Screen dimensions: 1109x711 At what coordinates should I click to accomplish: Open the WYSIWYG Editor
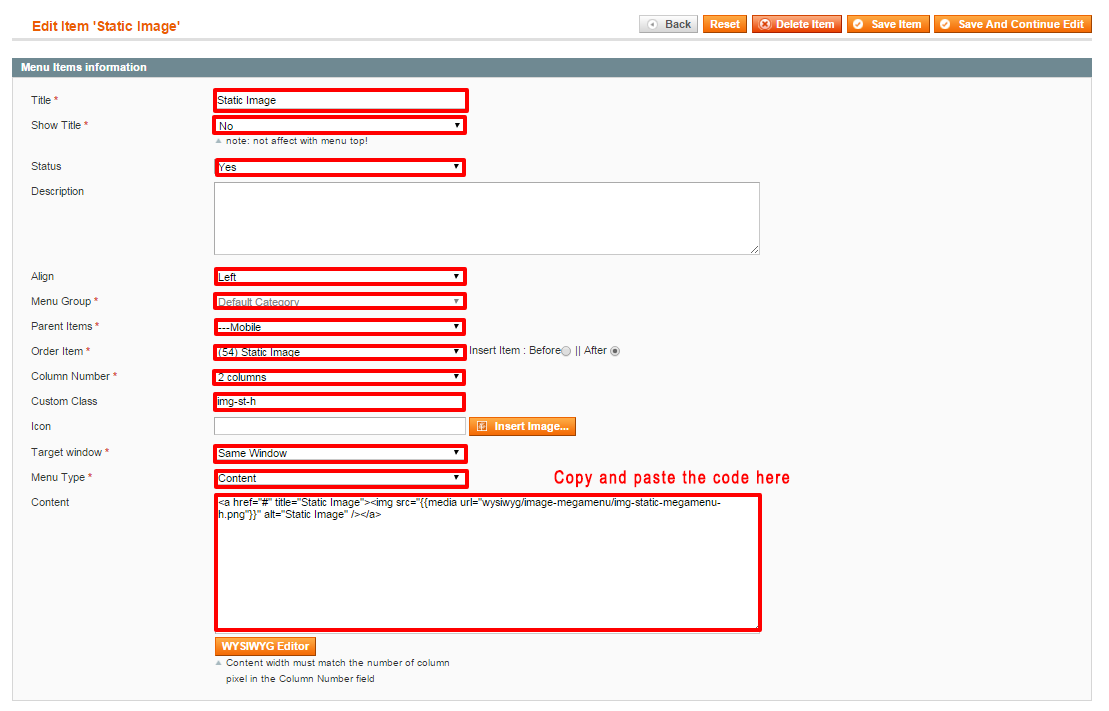pyautogui.click(x=265, y=646)
